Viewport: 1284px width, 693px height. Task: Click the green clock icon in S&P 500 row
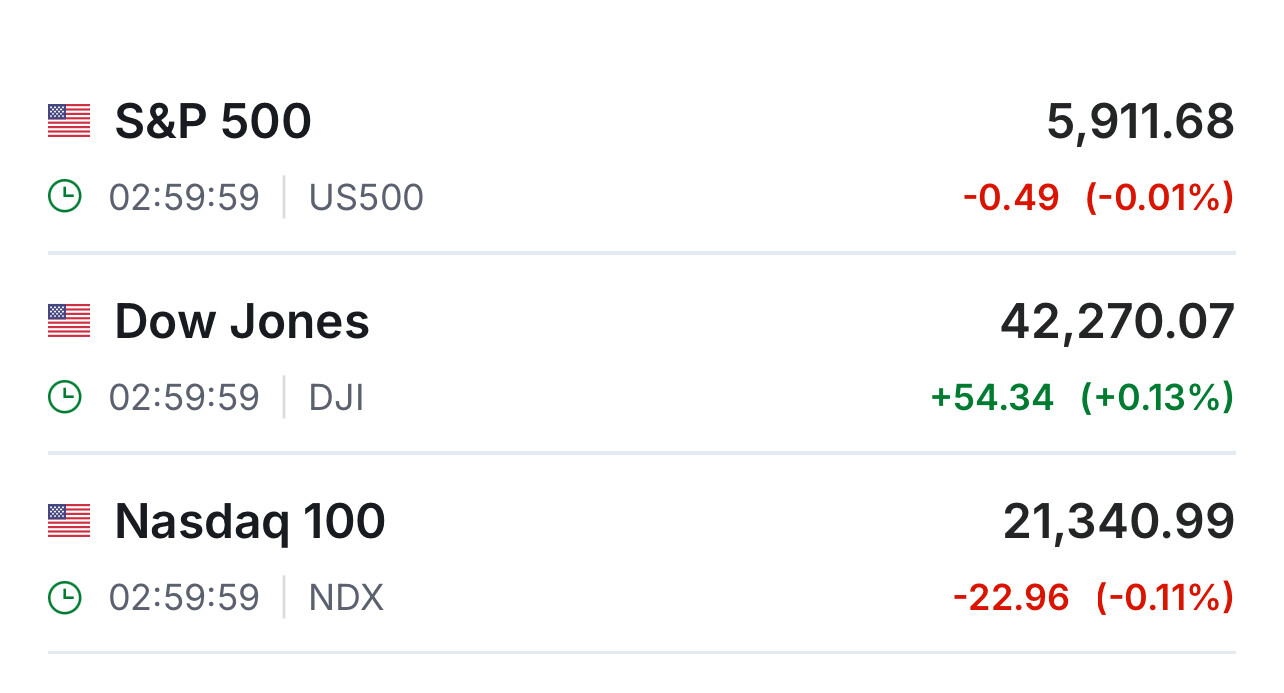tap(65, 197)
